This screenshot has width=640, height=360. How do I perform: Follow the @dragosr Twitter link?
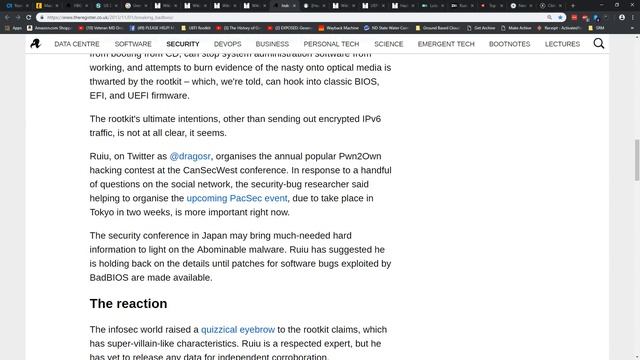click(x=190, y=156)
